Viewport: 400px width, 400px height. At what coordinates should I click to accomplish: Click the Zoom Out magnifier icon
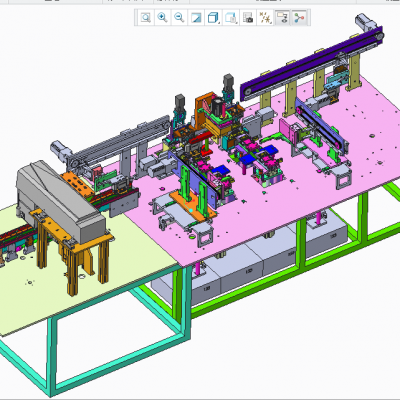179,17
